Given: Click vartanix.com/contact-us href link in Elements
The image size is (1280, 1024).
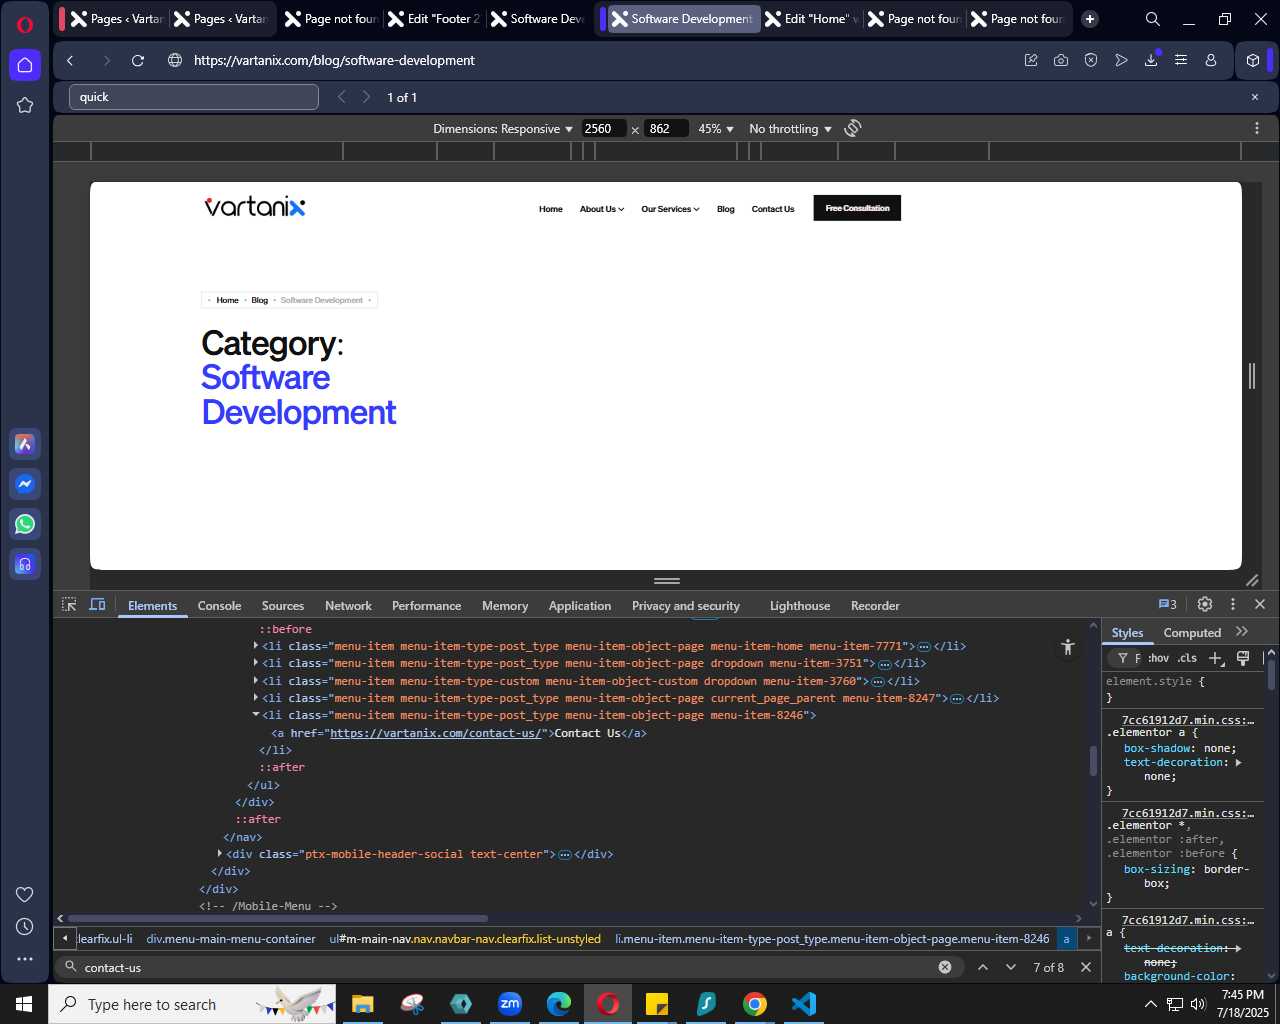Looking at the screenshot, I should click(436, 733).
